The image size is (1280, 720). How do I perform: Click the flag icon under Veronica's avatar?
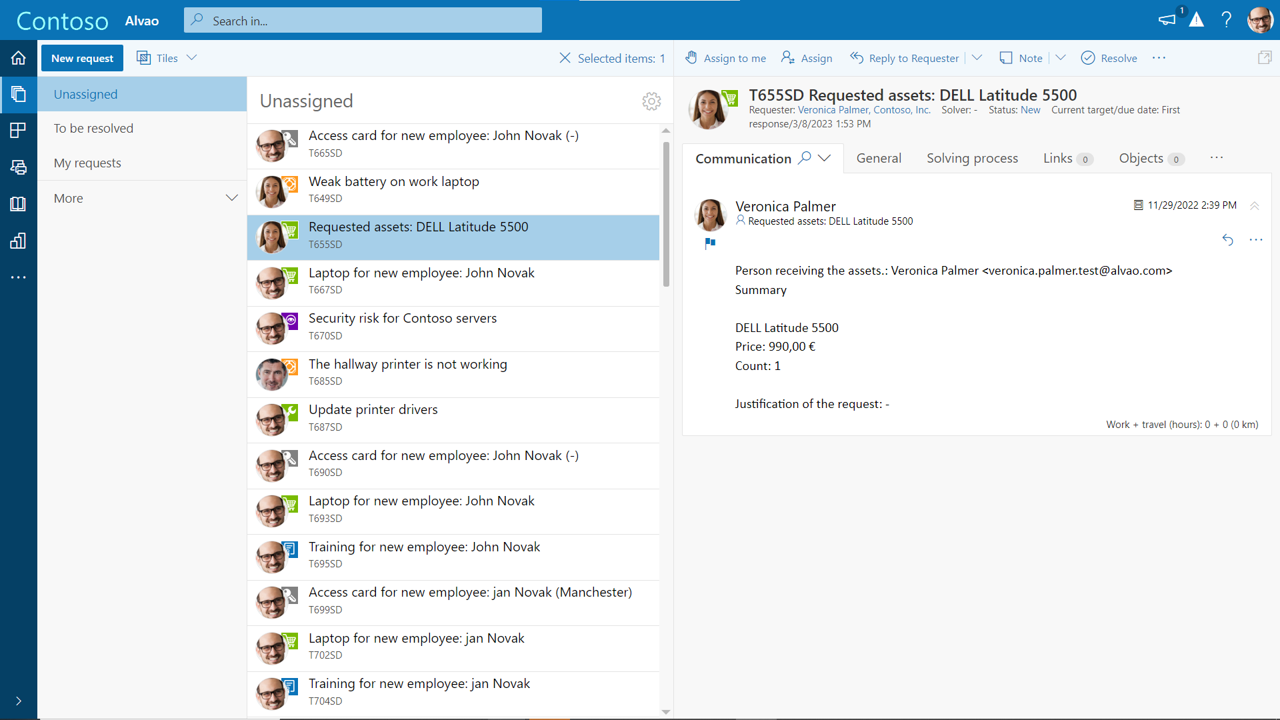point(710,243)
